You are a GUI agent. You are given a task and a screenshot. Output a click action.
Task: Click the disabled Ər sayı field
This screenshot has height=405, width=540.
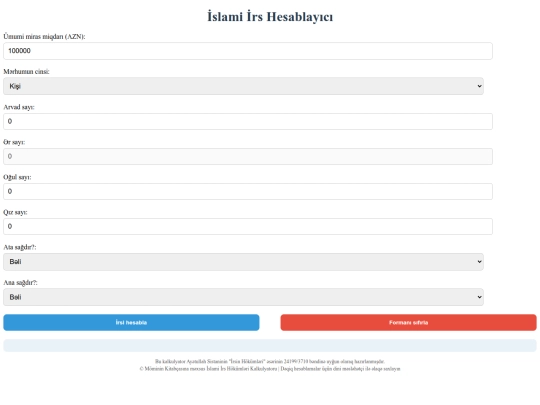(248, 156)
